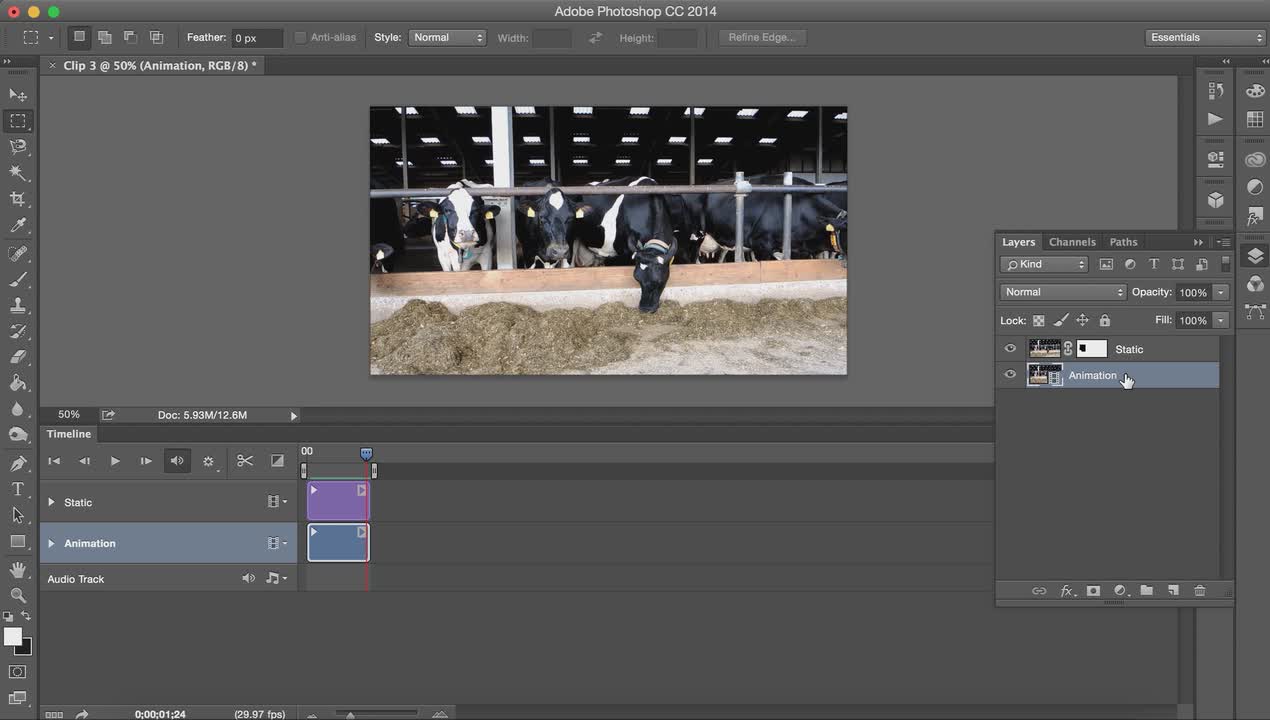Expand the Static track in Timeline
Viewport: 1270px width, 720px height.
[51, 502]
